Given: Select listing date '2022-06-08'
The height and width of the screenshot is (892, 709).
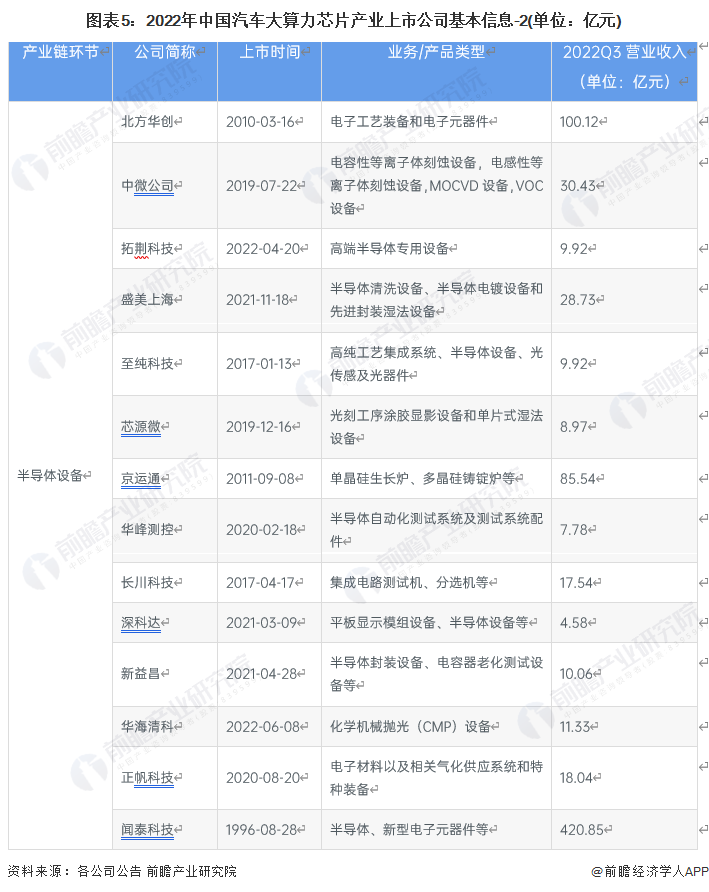Looking at the screenshot, I should pos(263,727).
